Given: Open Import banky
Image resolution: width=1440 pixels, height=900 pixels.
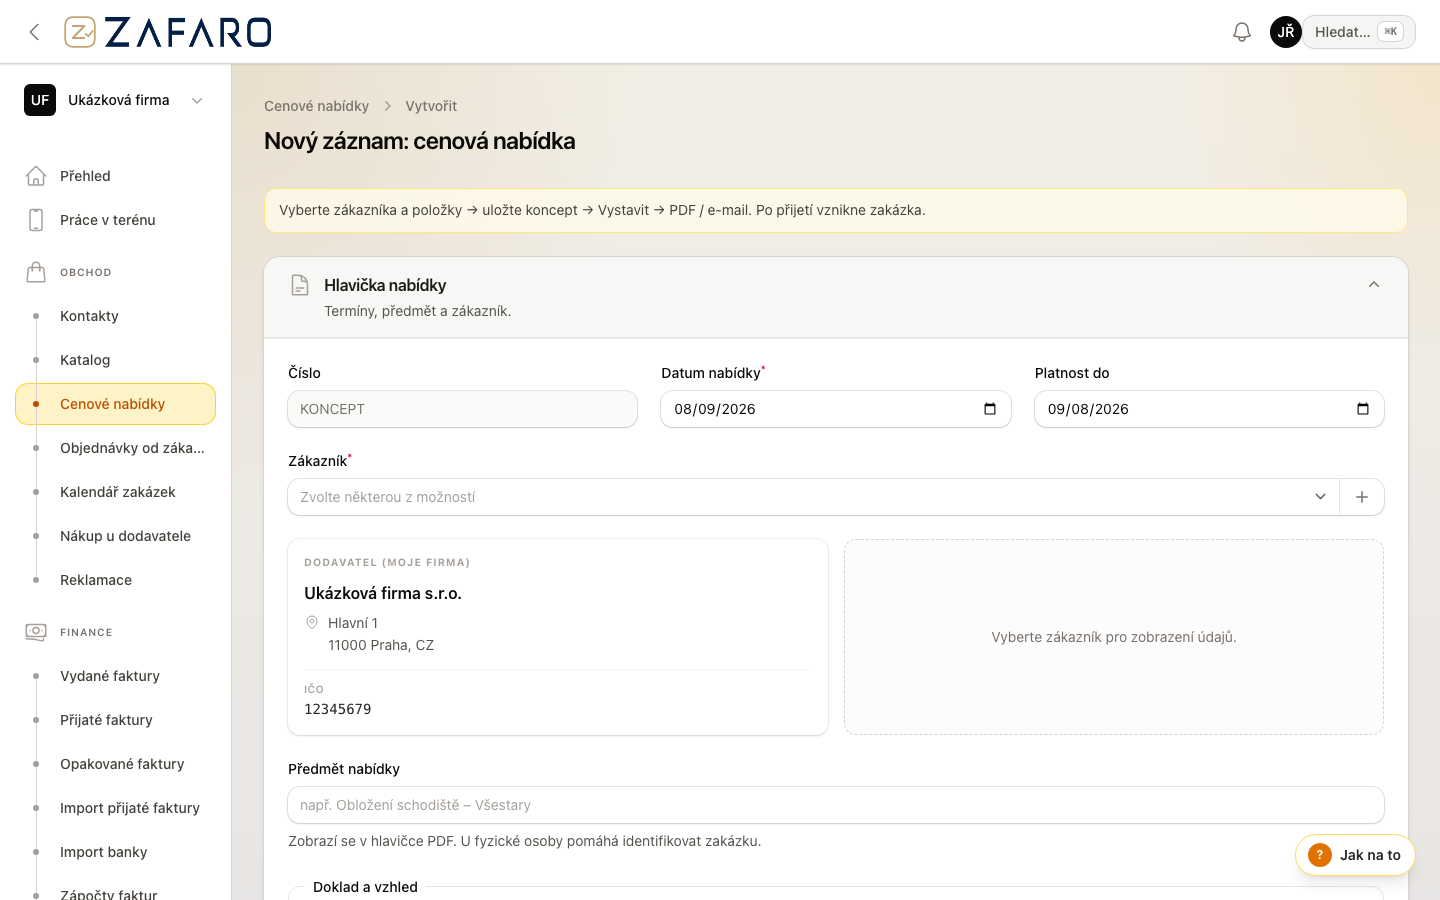Looking at the screenshot, I should pos(116,852).
